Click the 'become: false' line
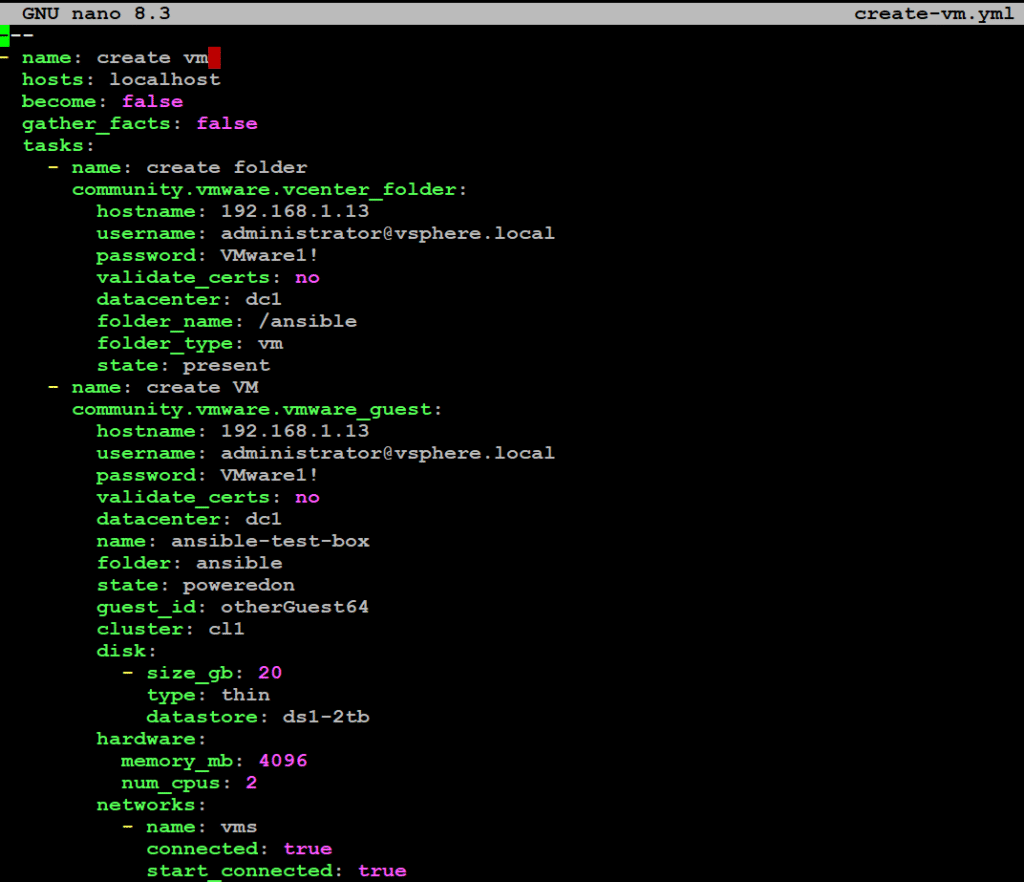Viewport: 1024px width, 882px height. (103, 102)
